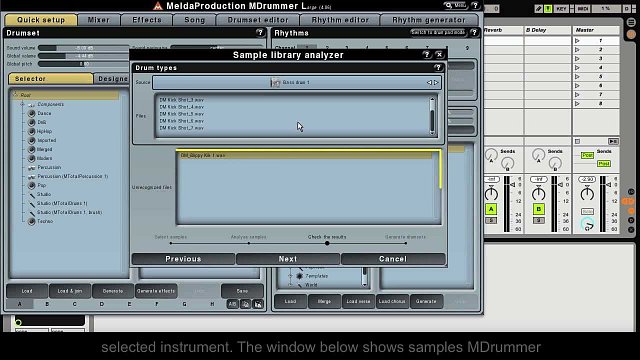This screenshot has height=360, width=640.
Task: Open the Sample library analyzer help icon
Action: click(427, 54)
